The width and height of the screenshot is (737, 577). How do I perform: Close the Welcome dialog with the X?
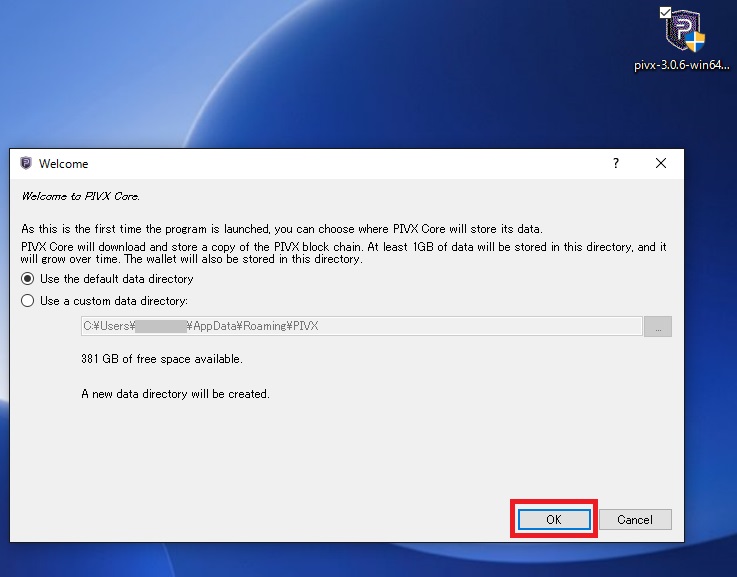pos(661,163)
